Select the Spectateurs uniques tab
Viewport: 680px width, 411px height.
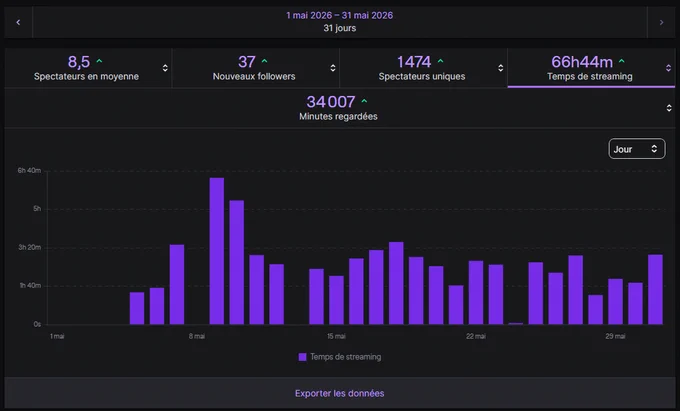(423, 68)
